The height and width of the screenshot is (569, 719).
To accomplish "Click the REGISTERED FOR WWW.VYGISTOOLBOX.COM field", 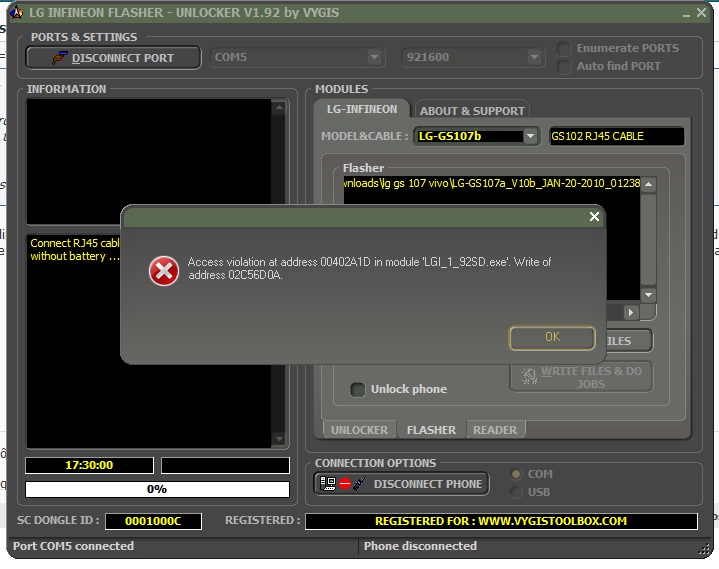I will [x=501, y=521].
